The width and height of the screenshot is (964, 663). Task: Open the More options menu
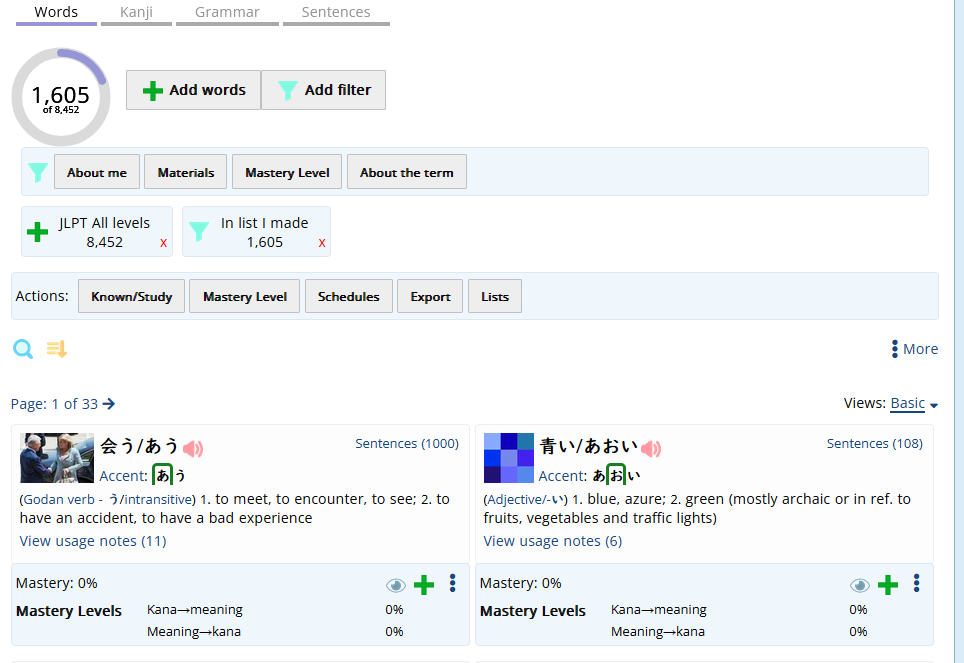pos(915,349)
